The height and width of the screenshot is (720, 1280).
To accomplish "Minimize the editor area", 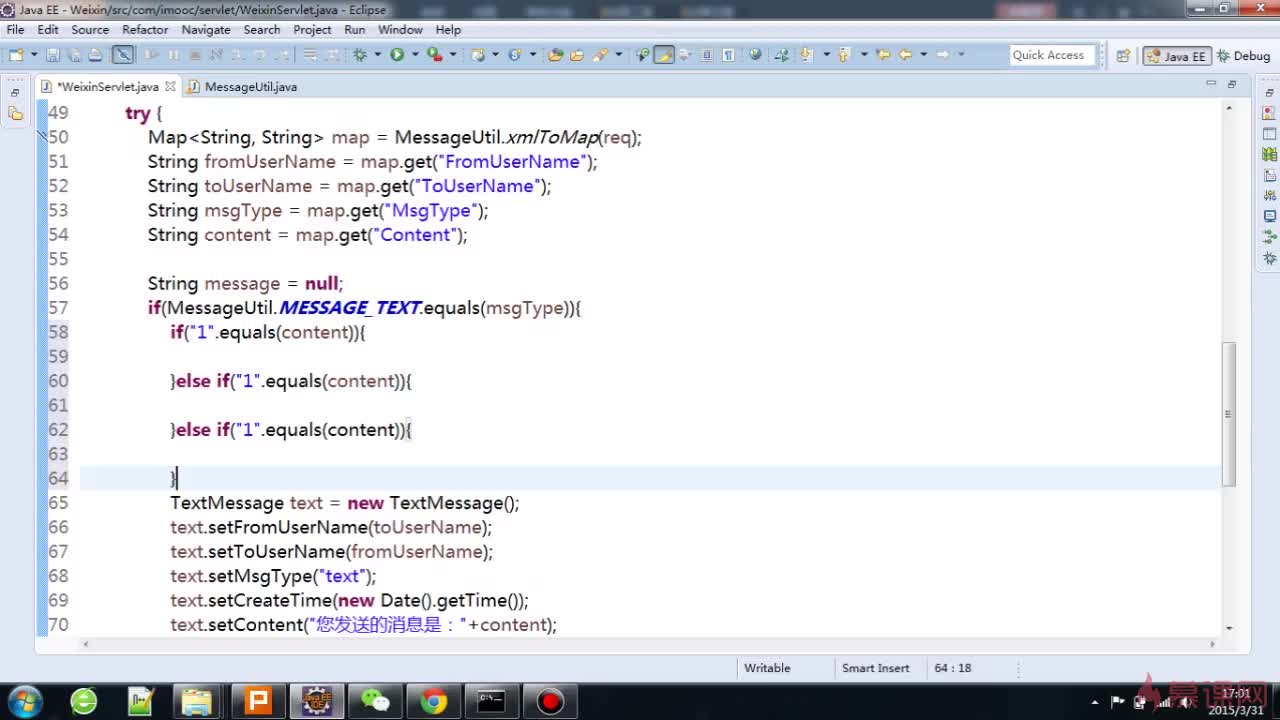I will [1210, 83].
